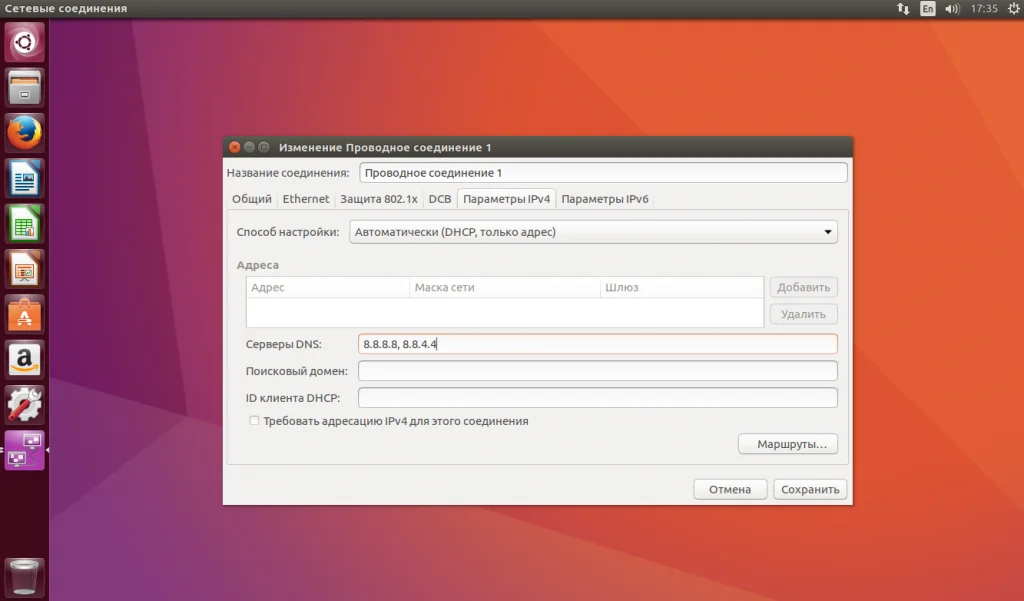Click the Серверы DNS input field
This screenshot has width=1024, height=601.
click(x=597, y=344)
